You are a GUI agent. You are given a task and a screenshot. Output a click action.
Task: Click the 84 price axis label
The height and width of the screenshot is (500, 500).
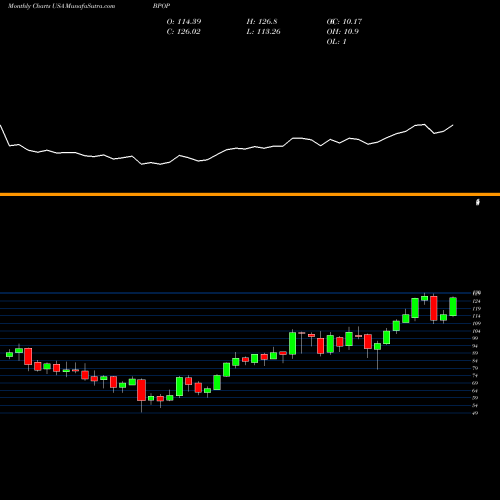[475, 361]
